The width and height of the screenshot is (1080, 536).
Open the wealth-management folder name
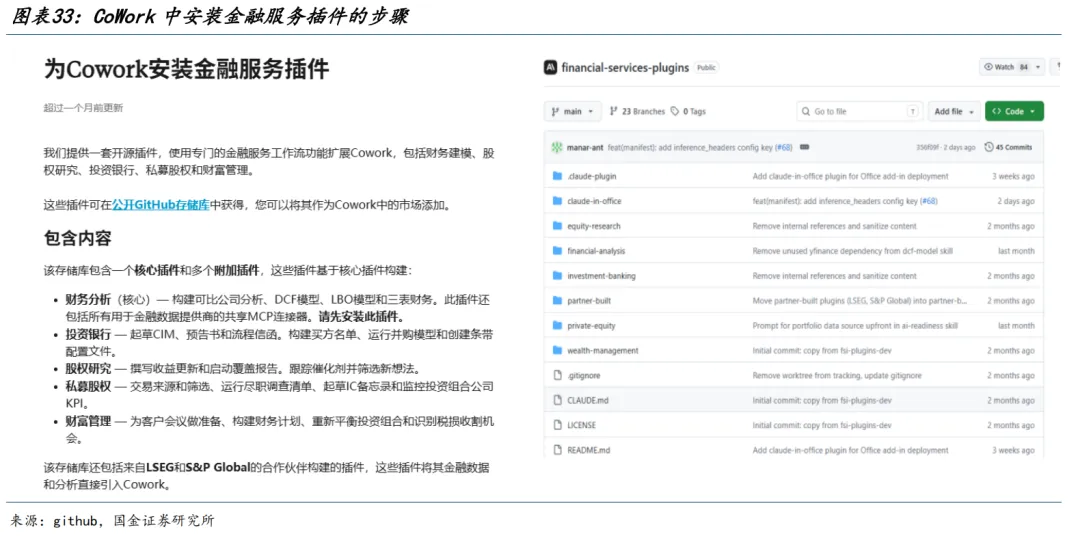603,351
